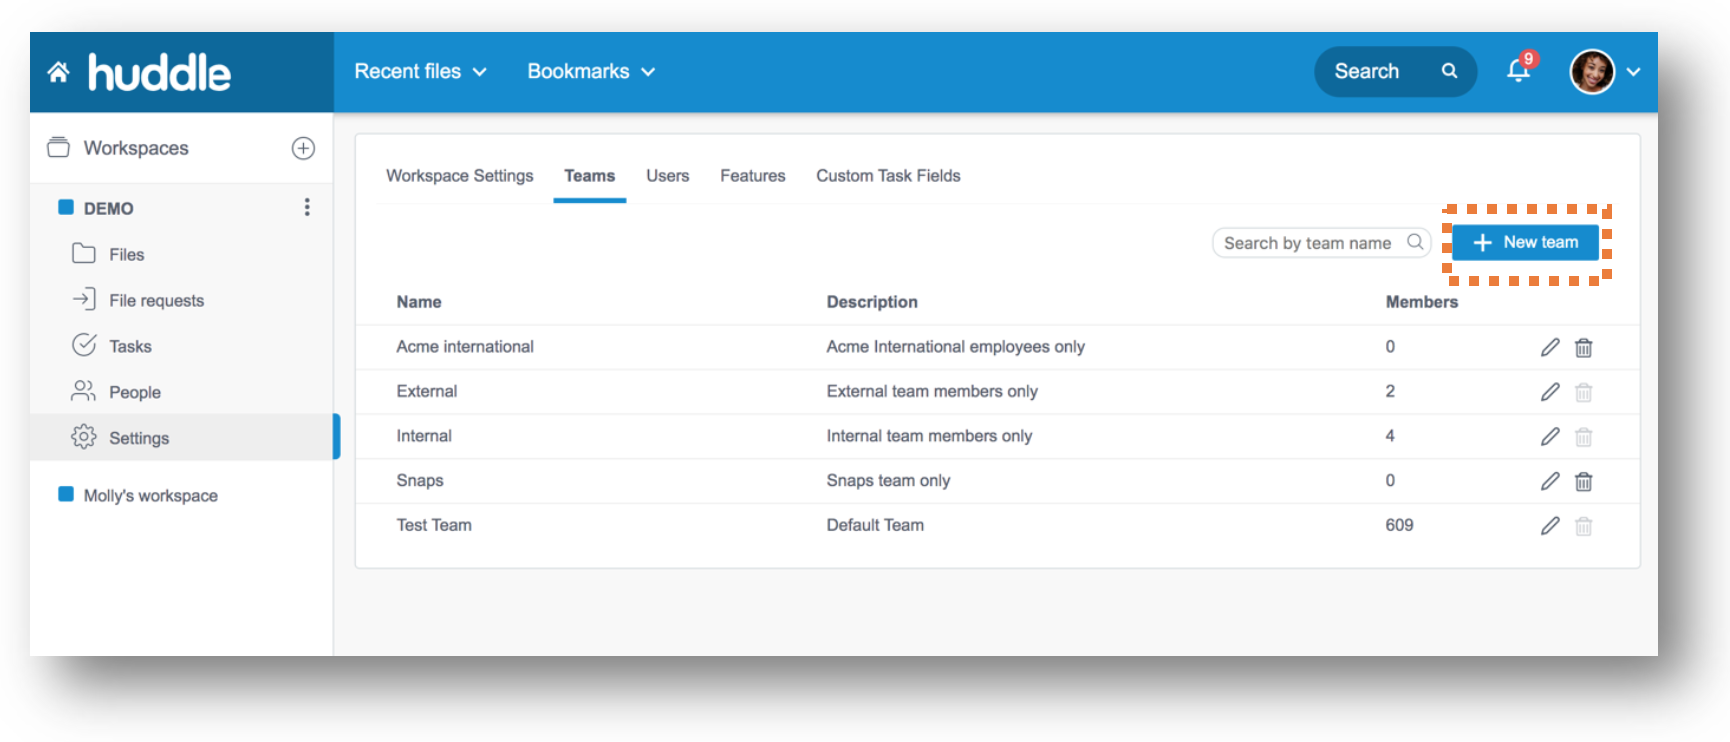Screen dimensions: 1730x742
Task: Delete Acme international team trash icon
Action: (x=1584, y=347)
